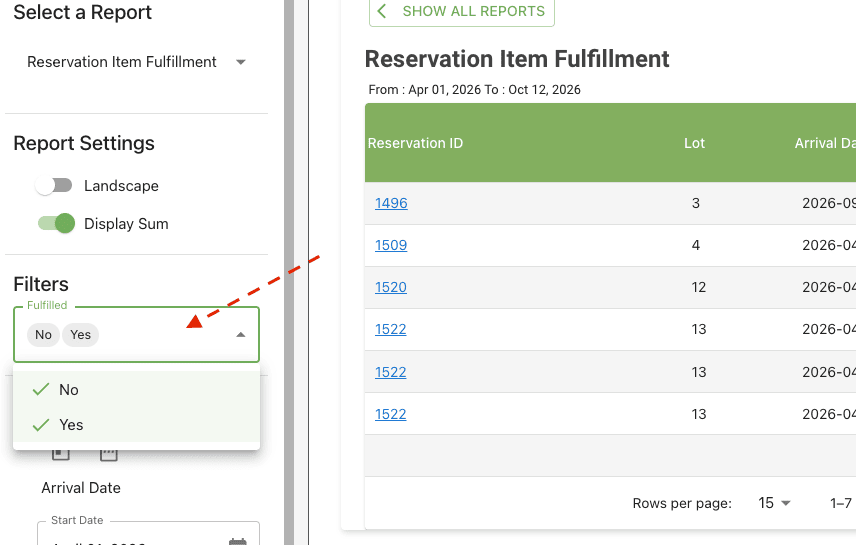Image resolution: width=856 pixels, height=545 pixels.
Task: Go back with Show All Reports button
Action: (462, 12)
